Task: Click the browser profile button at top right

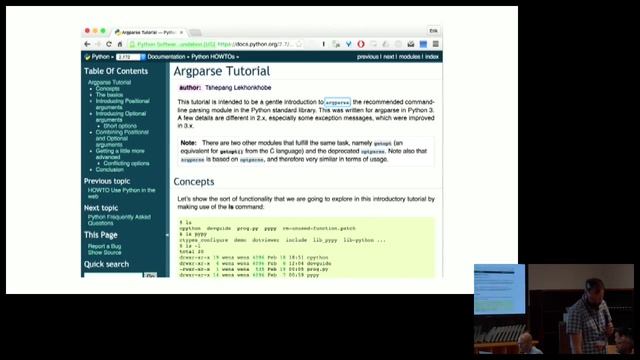Action: click(433, 31)
